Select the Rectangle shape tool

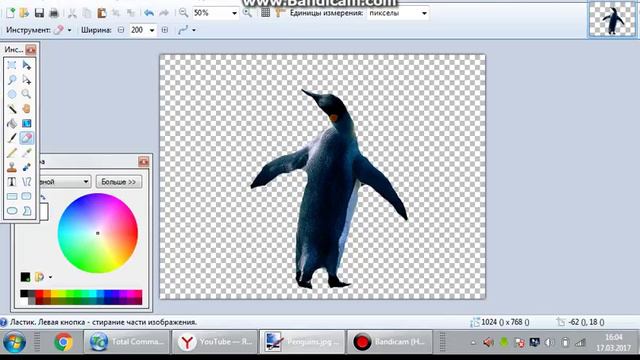[12, 196]
